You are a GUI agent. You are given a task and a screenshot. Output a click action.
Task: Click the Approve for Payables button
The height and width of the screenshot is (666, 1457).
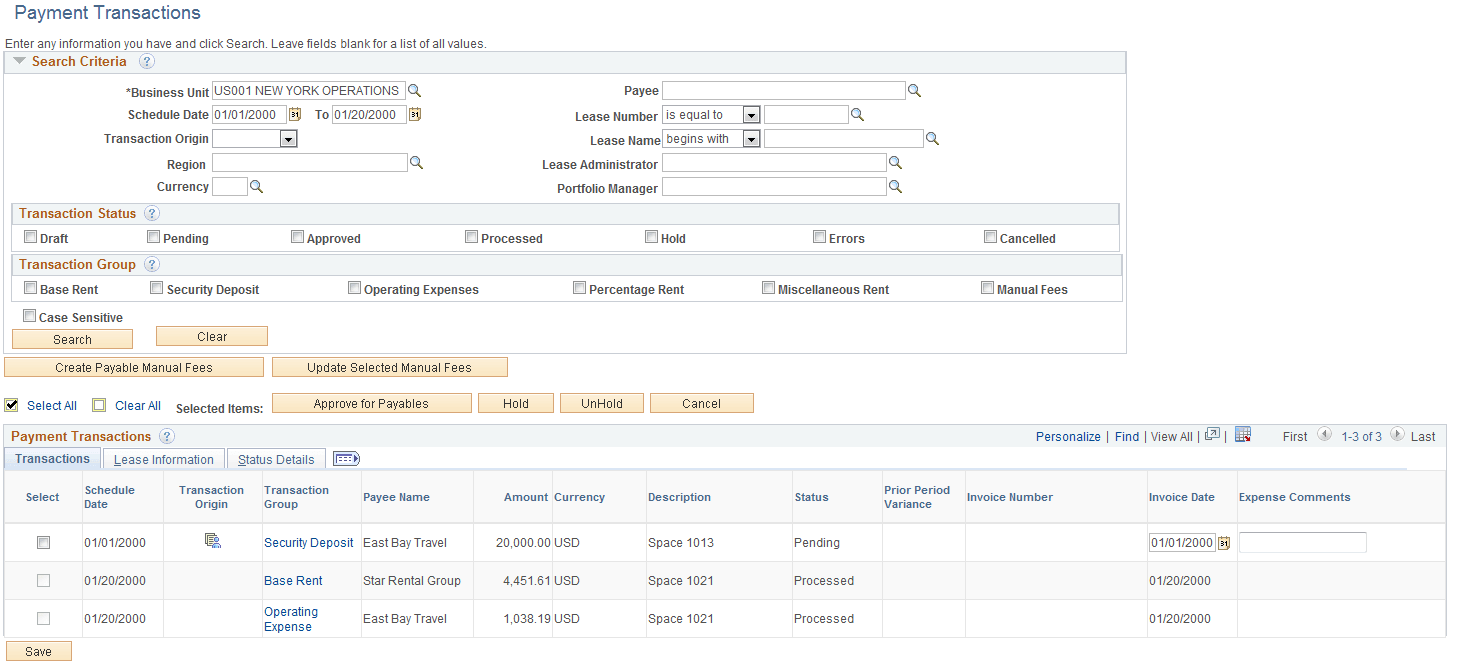371,402
